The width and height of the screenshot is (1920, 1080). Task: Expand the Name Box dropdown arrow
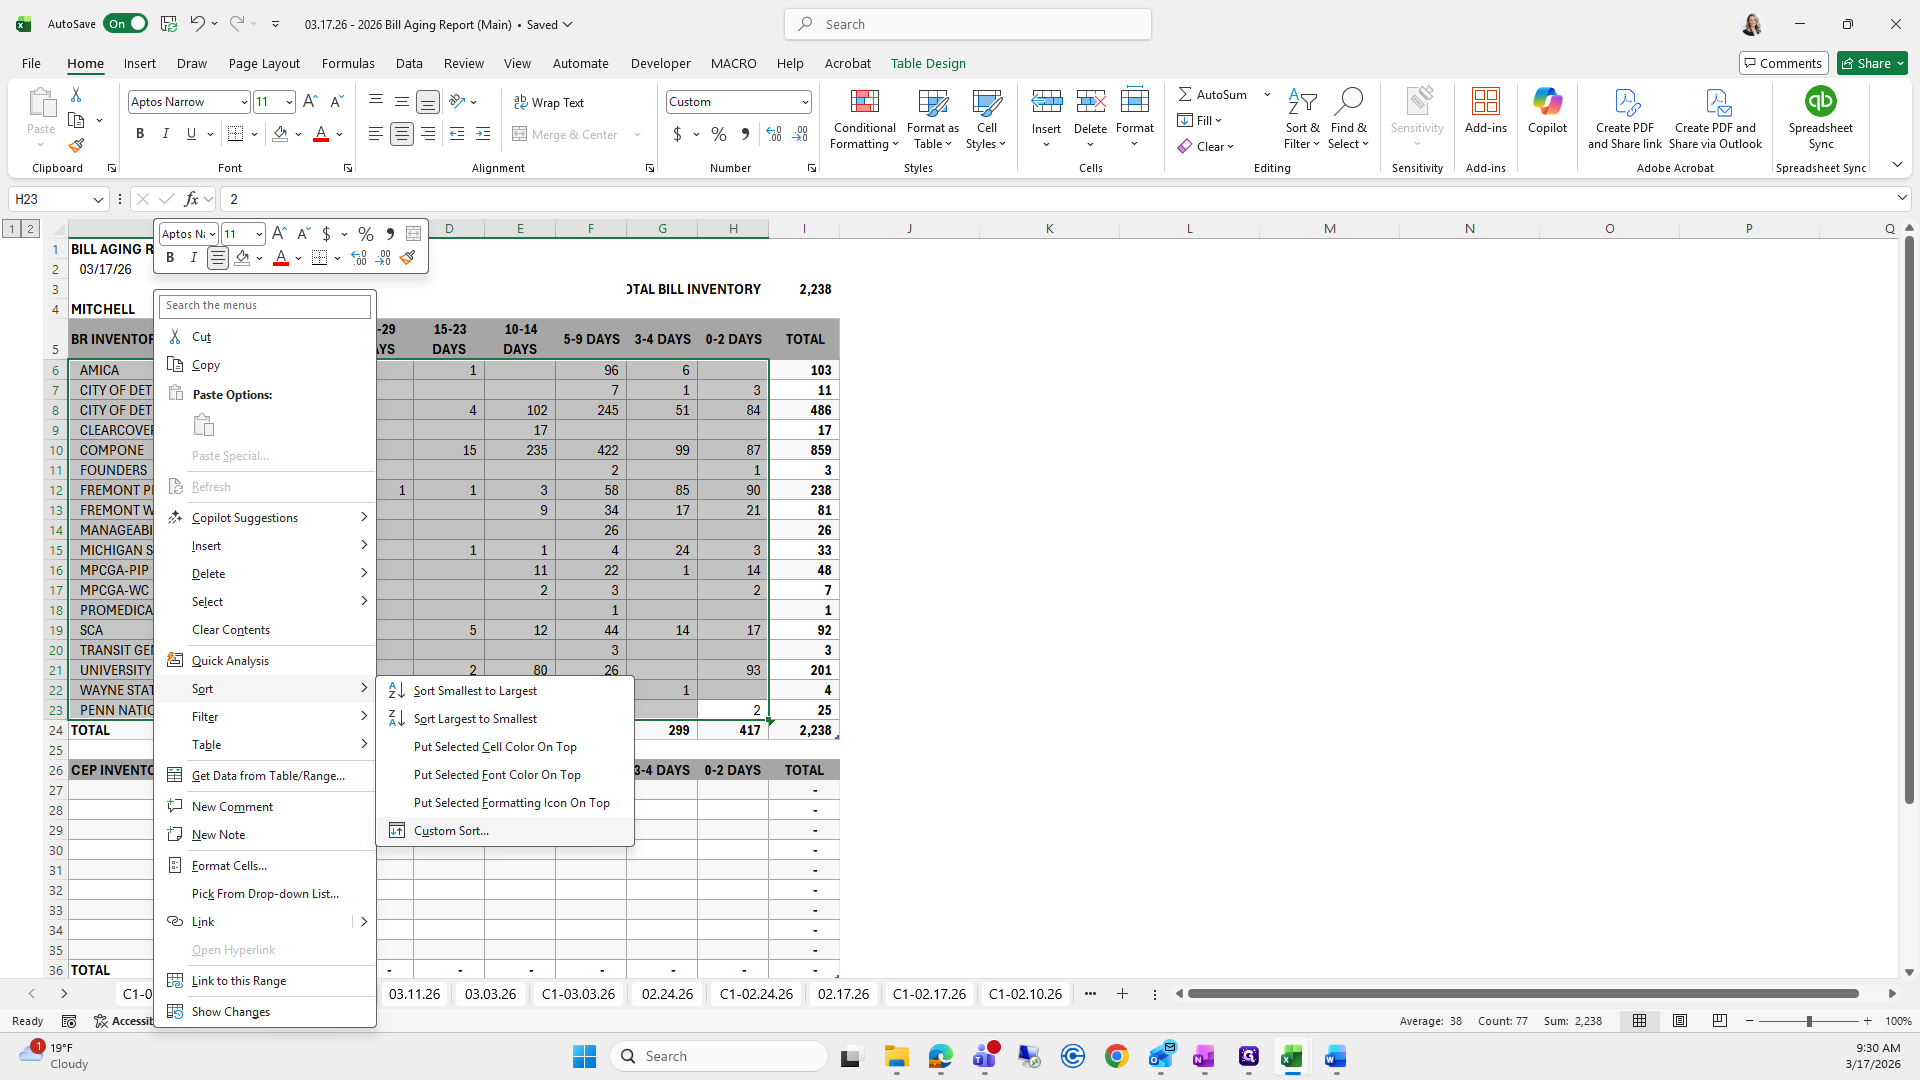(x=98, y=199)
